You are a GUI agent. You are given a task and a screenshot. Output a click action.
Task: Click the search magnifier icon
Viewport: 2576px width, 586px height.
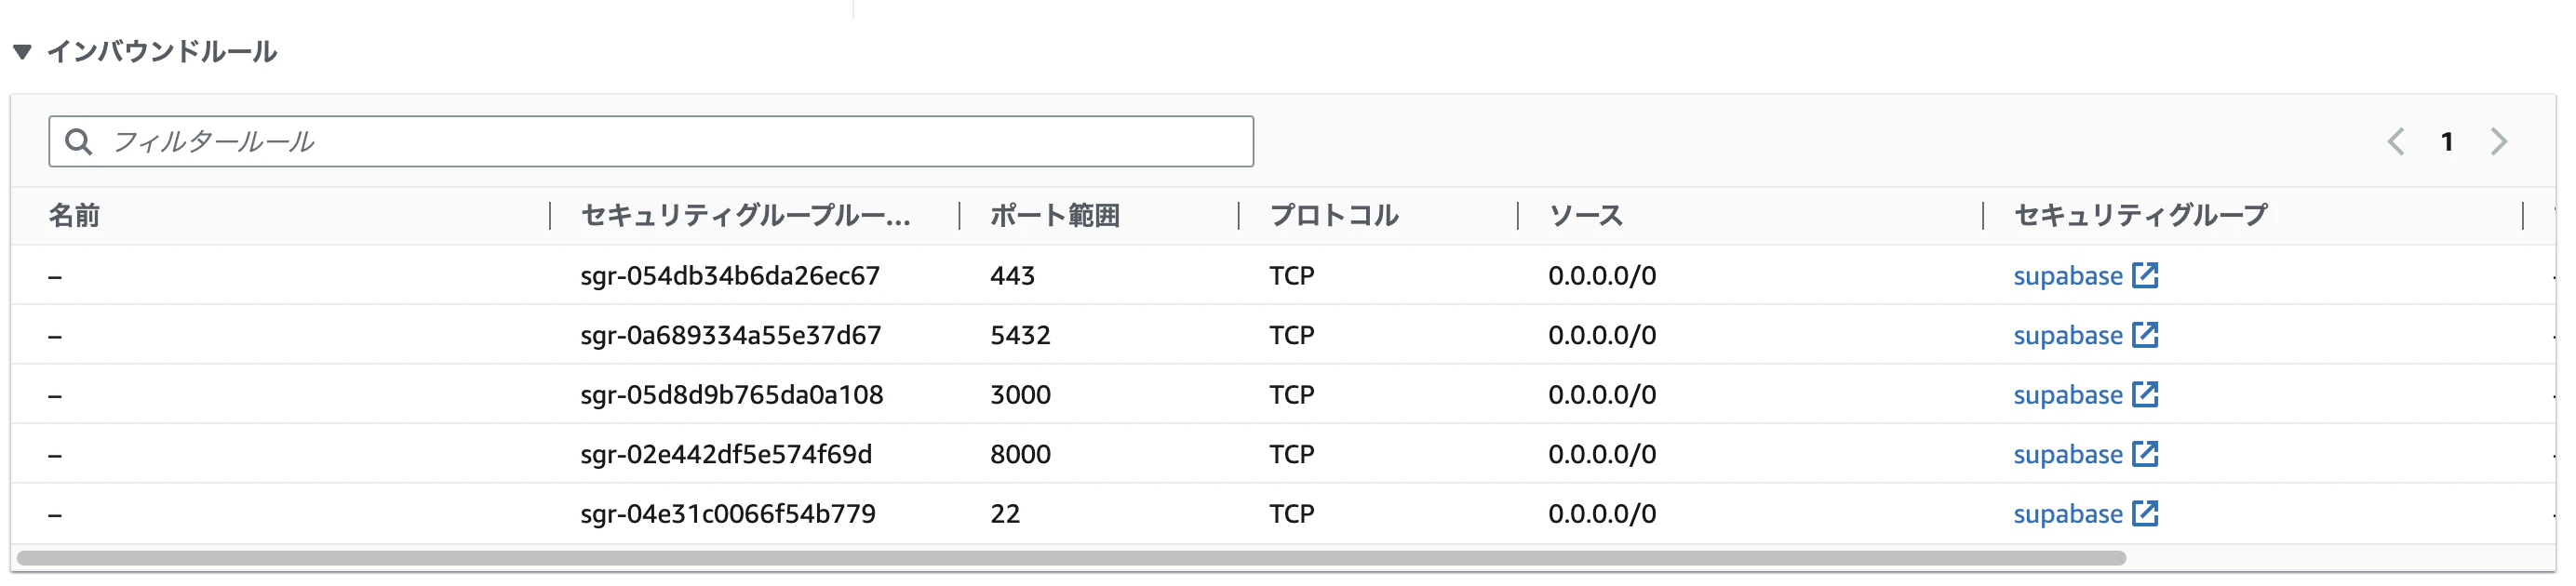click(79, 142)
